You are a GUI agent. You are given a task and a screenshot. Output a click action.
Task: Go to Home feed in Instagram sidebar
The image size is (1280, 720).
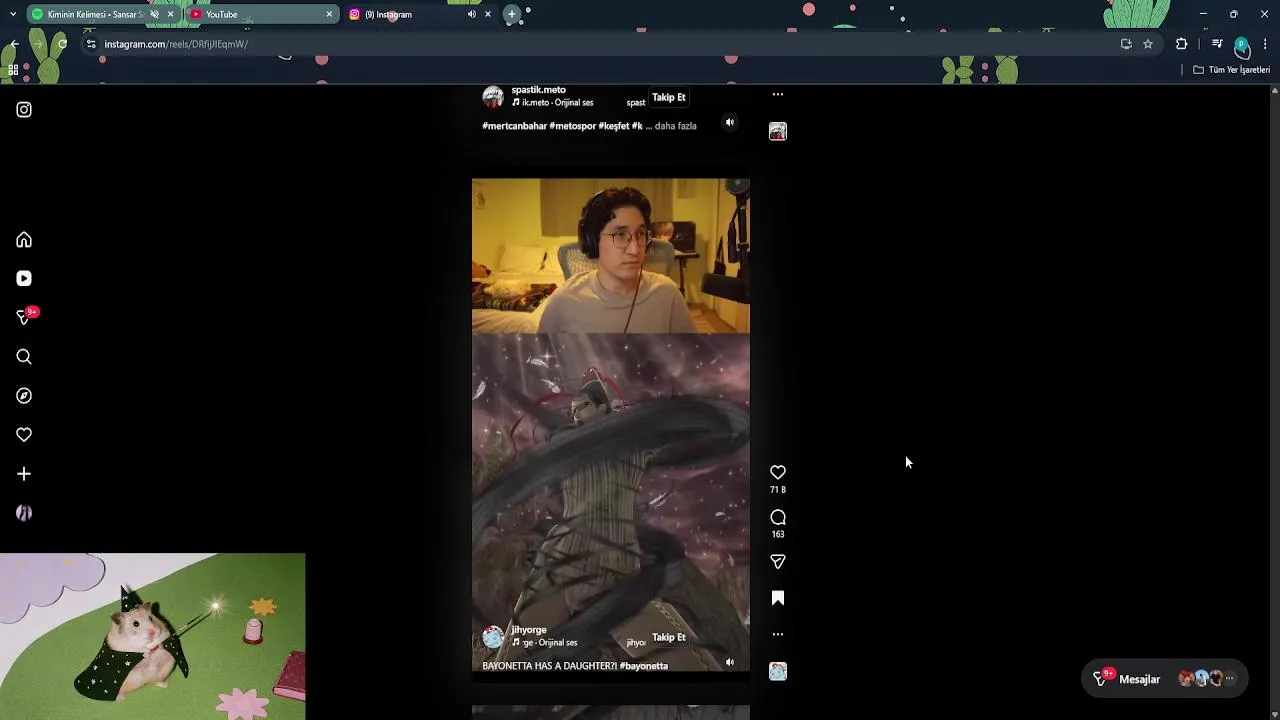point(24,240)
